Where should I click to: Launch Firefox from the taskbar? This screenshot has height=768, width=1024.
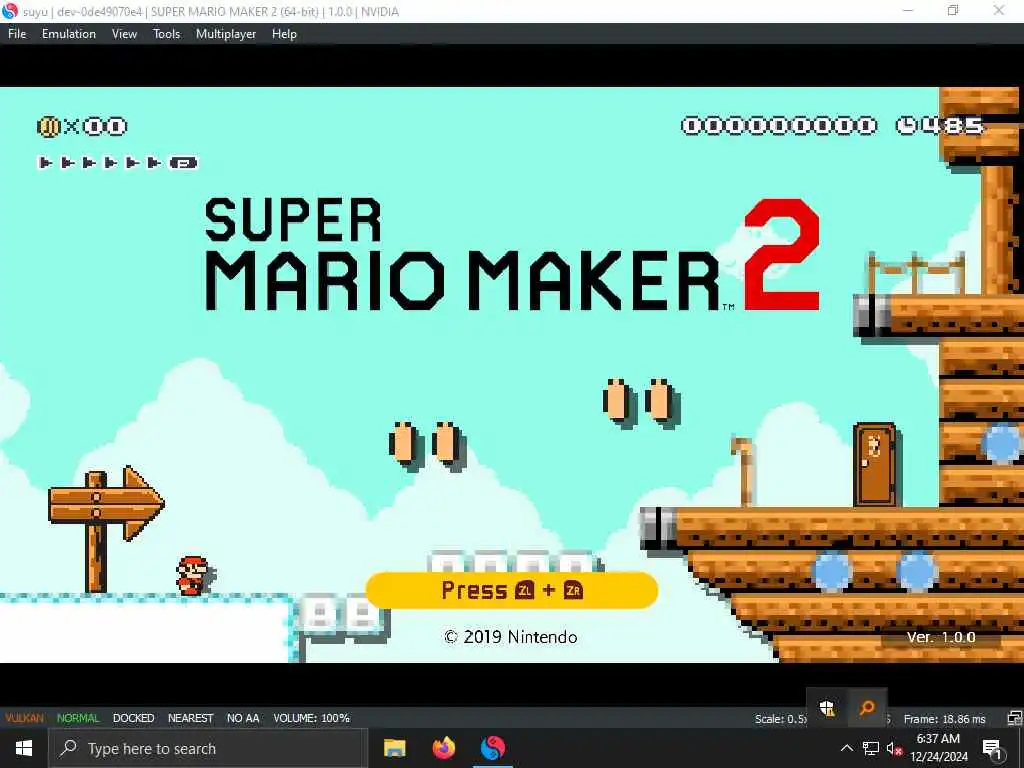pyautogui.click(x=444, y=748)
